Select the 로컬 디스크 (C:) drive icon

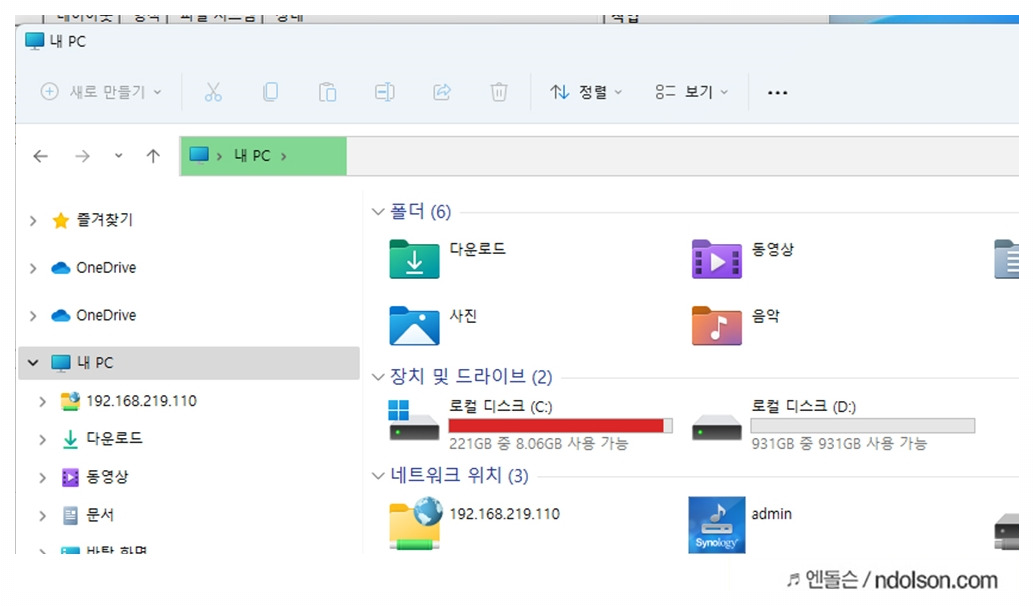coord(413,421)
